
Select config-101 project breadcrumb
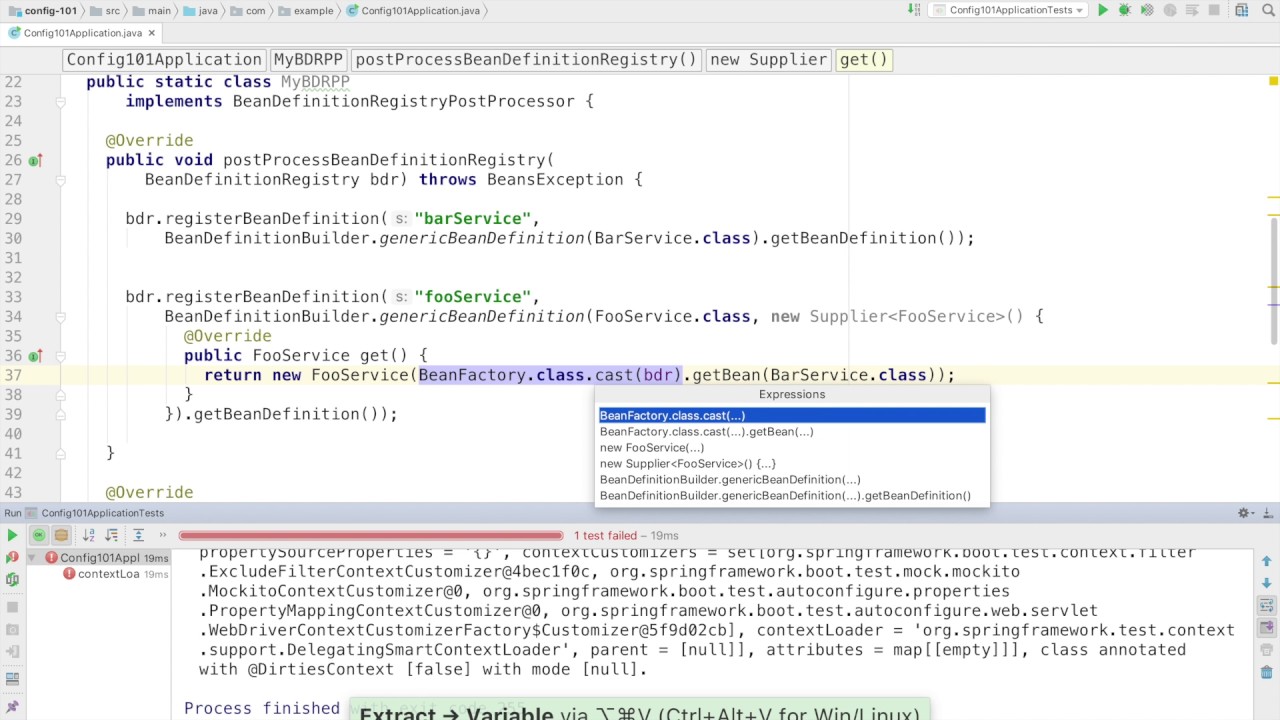click(x=43, y=10)
